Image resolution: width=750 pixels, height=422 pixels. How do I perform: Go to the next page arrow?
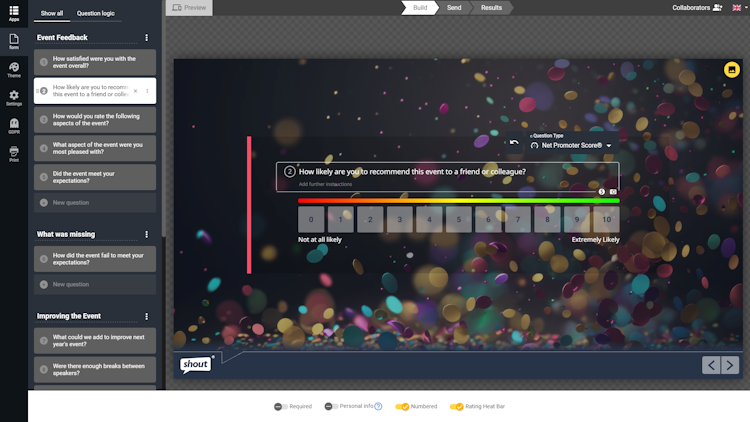(730, 366)
